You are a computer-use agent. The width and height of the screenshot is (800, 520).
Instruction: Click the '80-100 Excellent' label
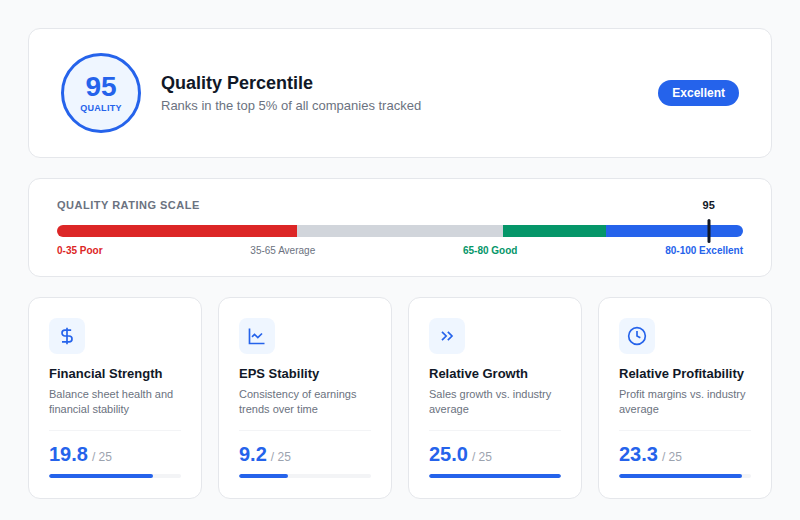click(x=704, y=251)
